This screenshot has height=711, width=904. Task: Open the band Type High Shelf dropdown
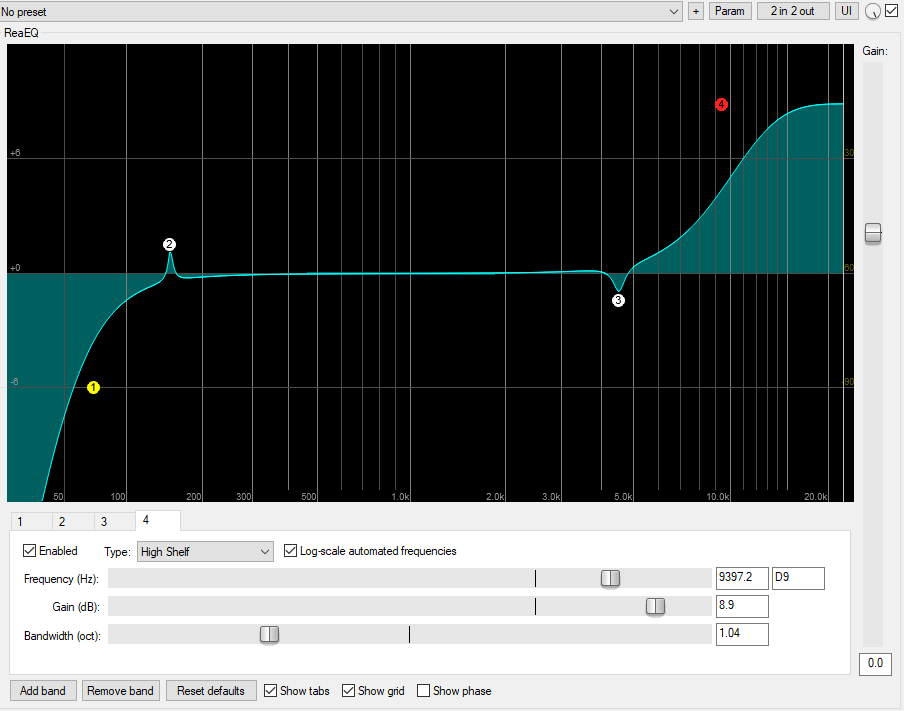[205, 551]
